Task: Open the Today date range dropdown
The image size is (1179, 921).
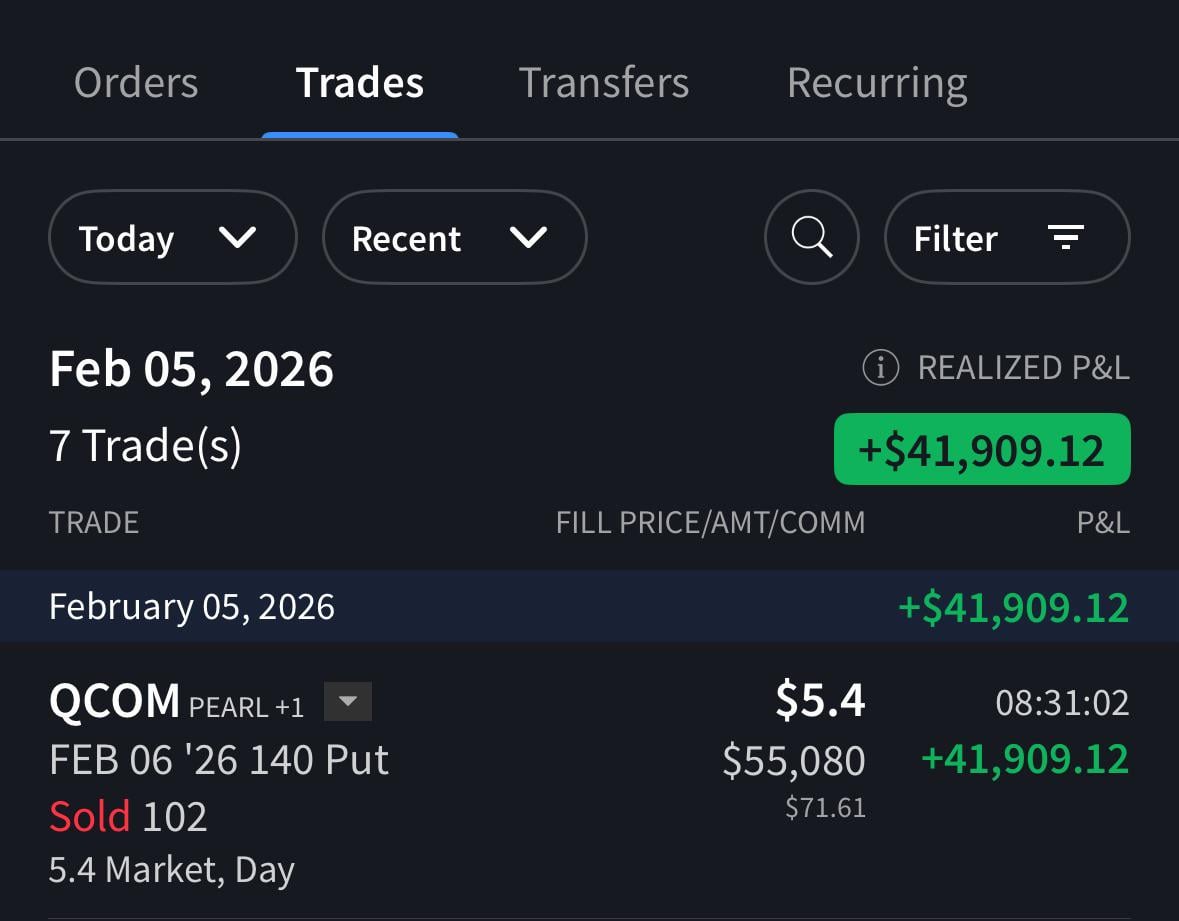Action: pos(172,238)
